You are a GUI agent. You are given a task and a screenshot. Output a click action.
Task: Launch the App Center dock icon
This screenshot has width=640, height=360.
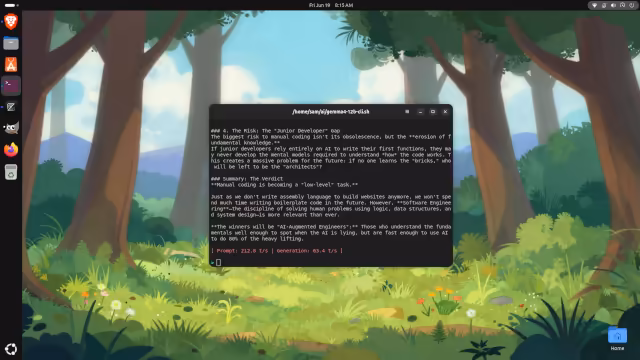click(x=11, y=64)
